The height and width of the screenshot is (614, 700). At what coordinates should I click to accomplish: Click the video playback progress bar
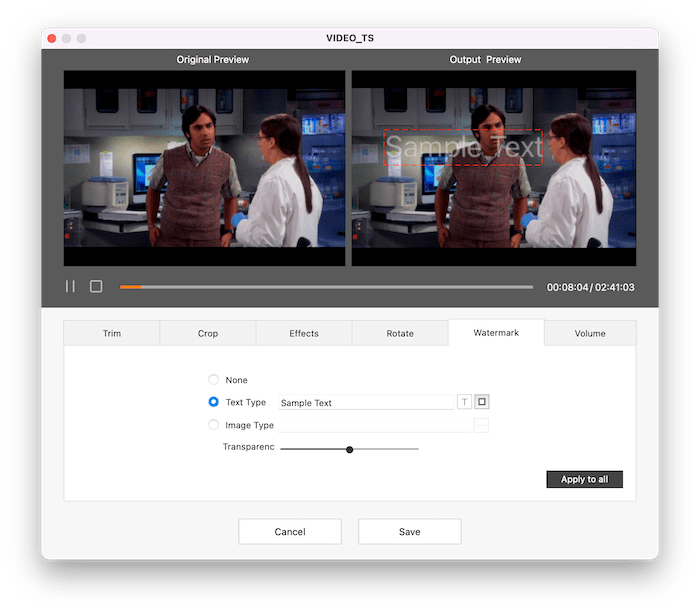tap(326, 287)
